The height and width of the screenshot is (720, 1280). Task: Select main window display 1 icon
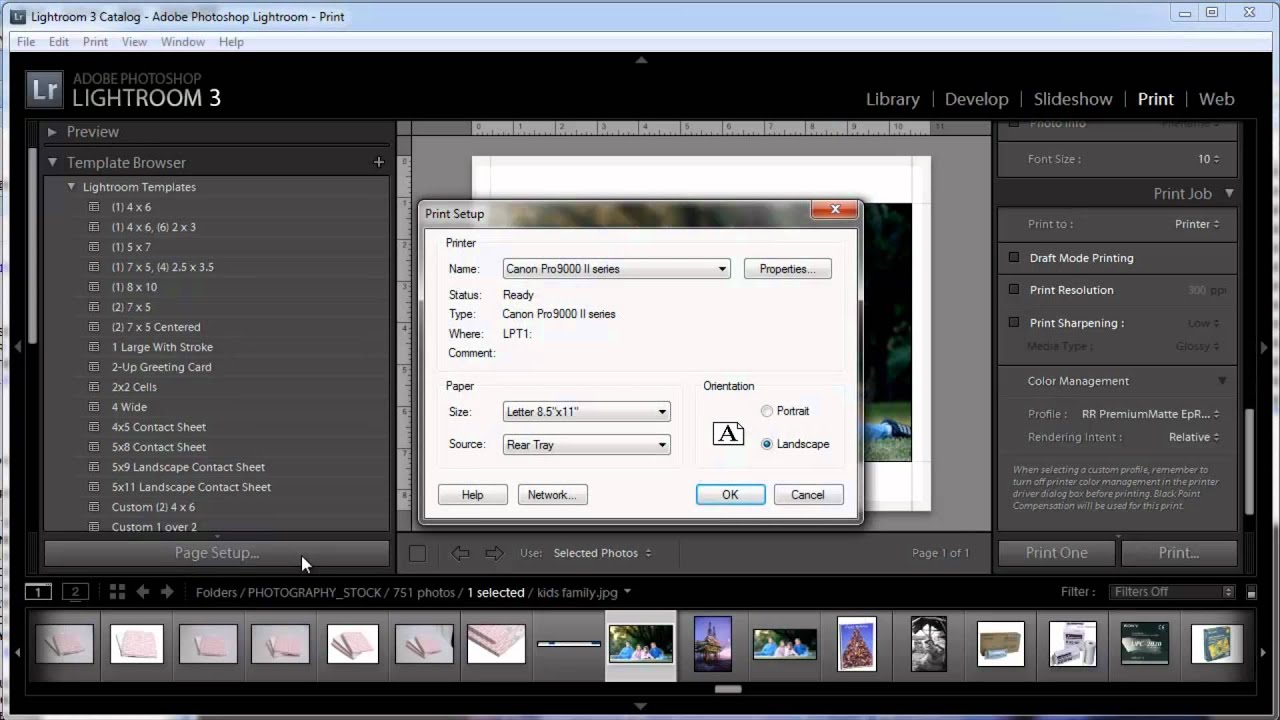[x=38, y=592]
